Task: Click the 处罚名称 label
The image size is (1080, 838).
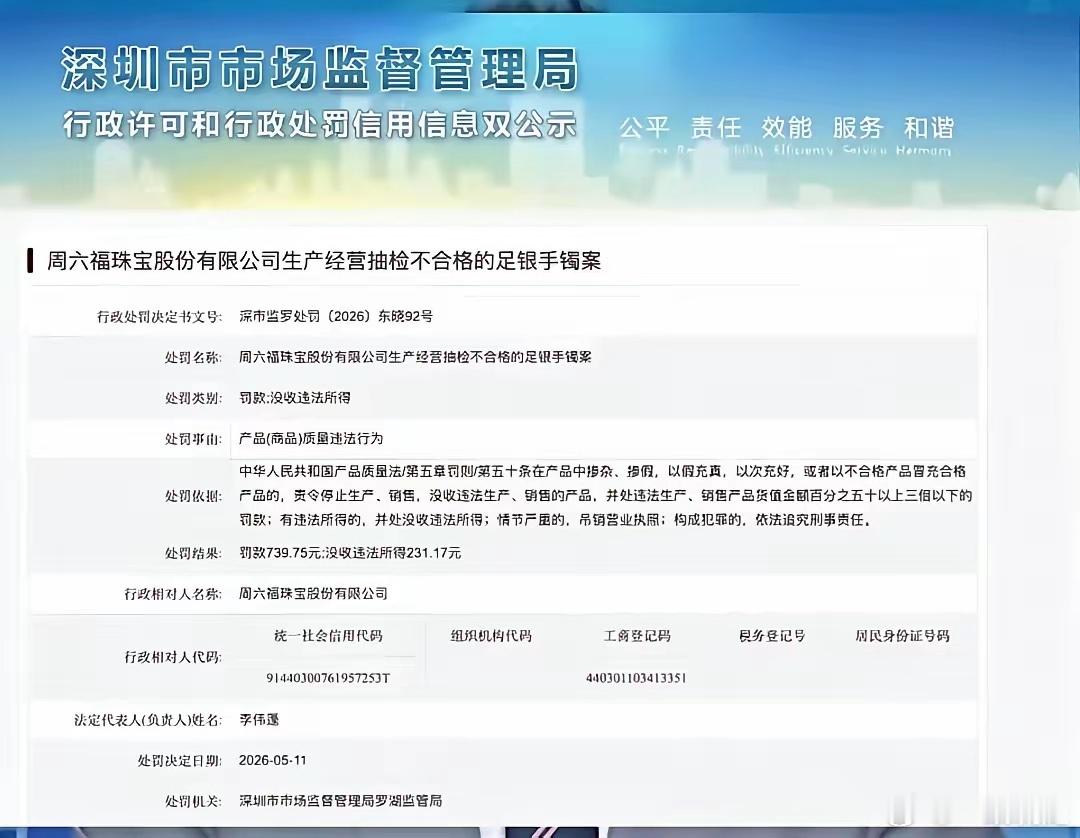Action: [x=193, y=357]
